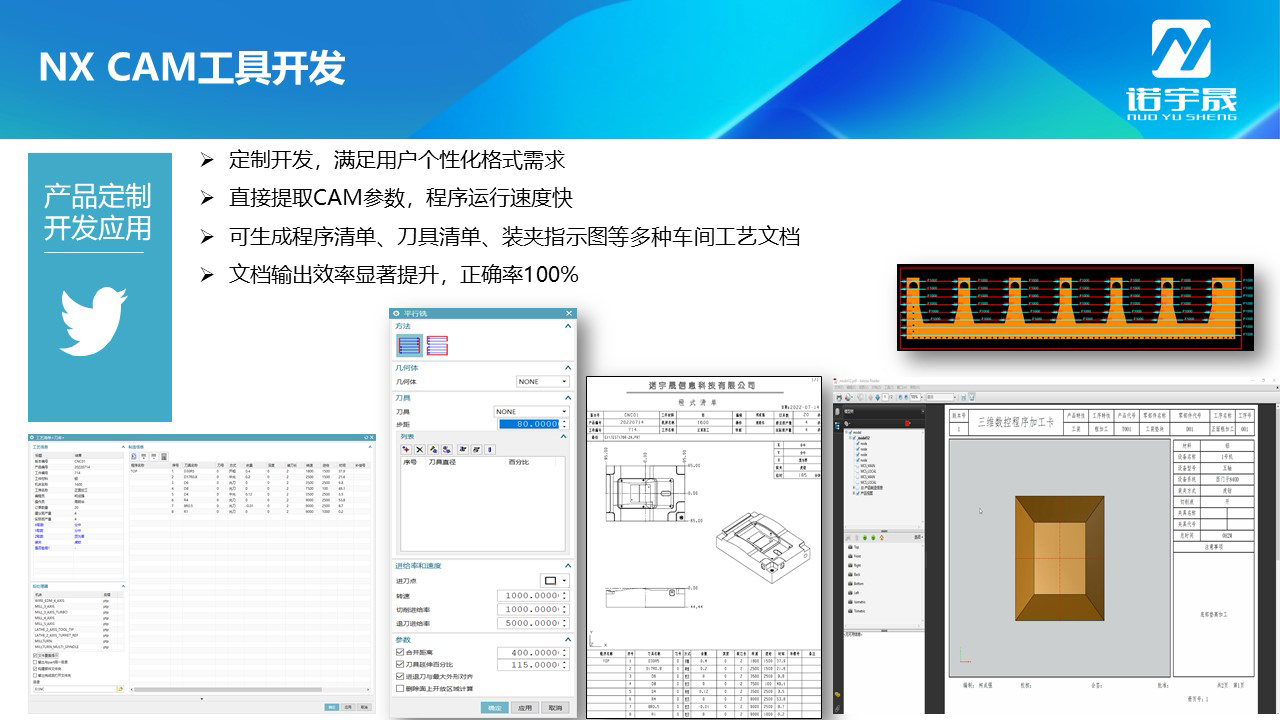Collapse the 几何体 section header chevron

(568, 368)
